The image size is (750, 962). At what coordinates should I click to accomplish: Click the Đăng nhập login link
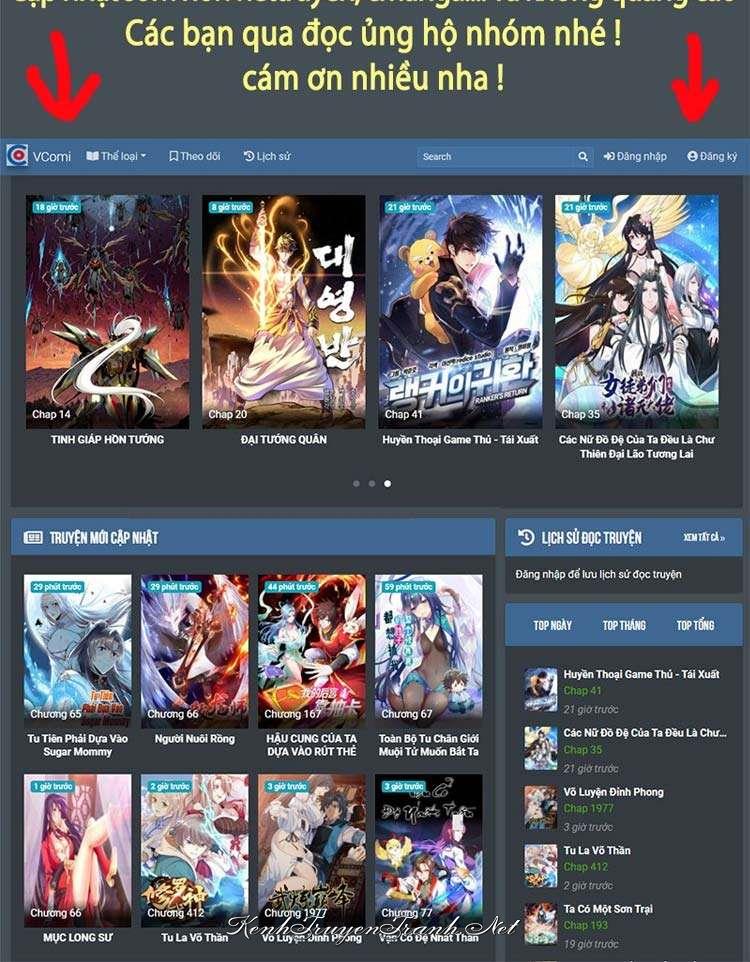coord(635,156)
